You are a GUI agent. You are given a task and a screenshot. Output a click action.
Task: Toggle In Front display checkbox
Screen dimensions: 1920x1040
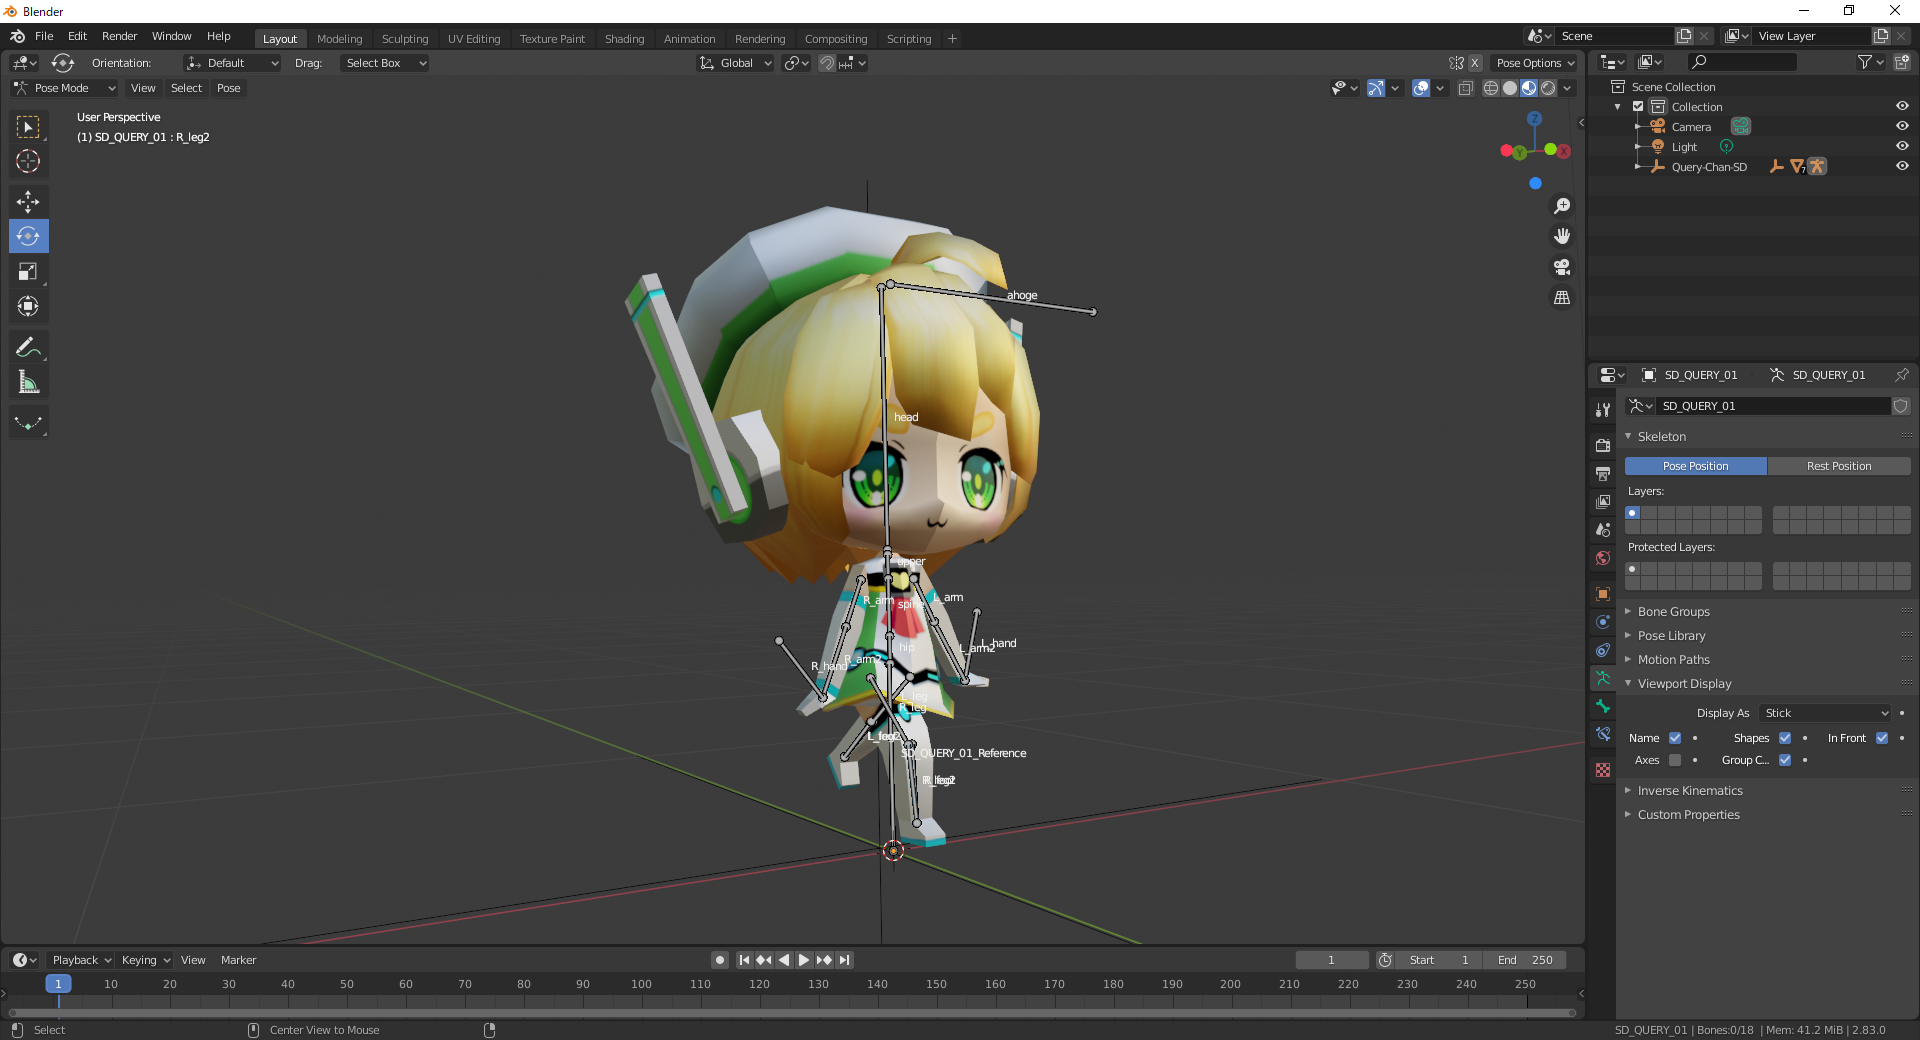tap(1882, 738)
